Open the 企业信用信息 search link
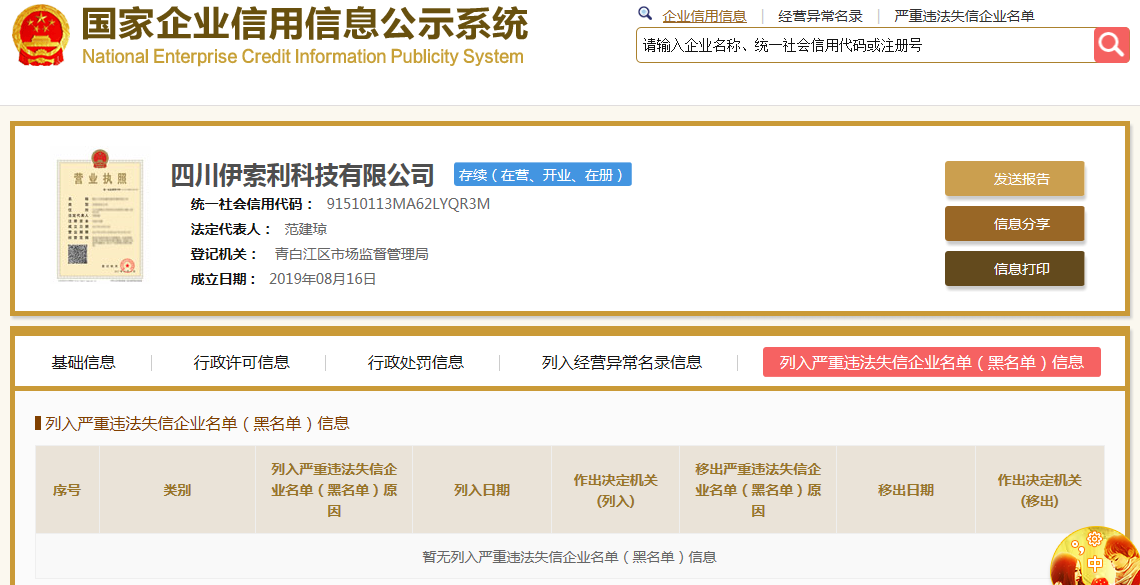 (705, 16)
